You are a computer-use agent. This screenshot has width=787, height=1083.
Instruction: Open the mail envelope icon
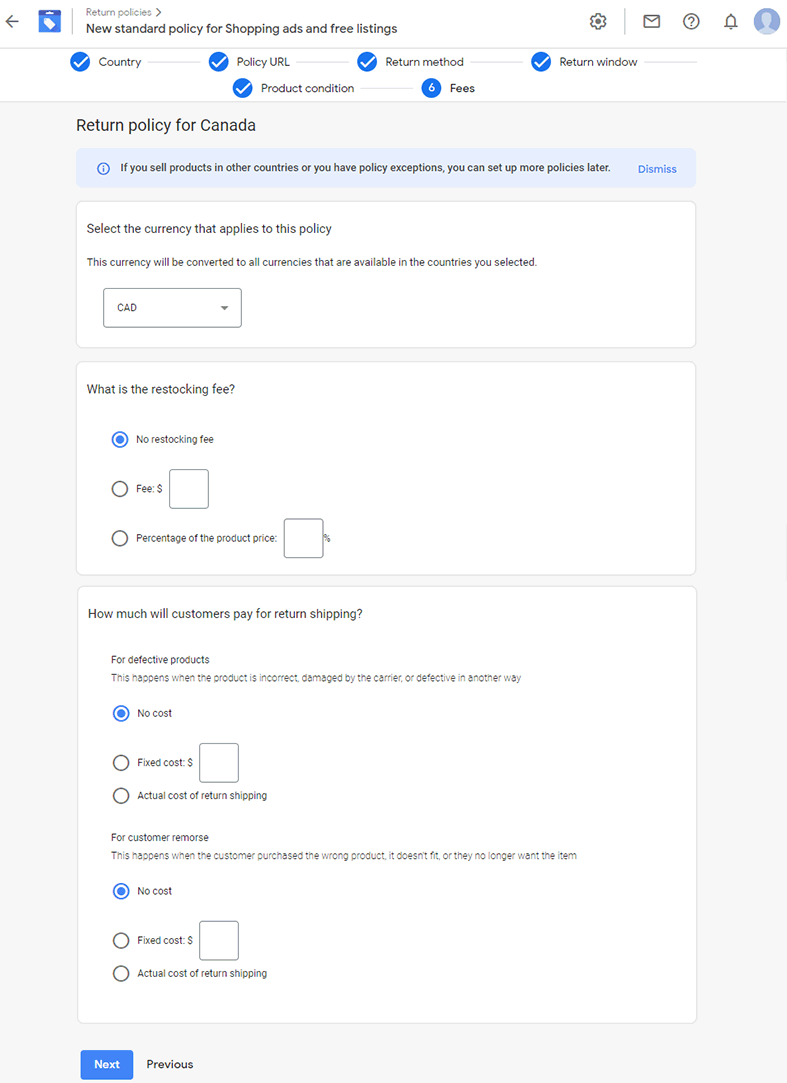tap(652, 21)
